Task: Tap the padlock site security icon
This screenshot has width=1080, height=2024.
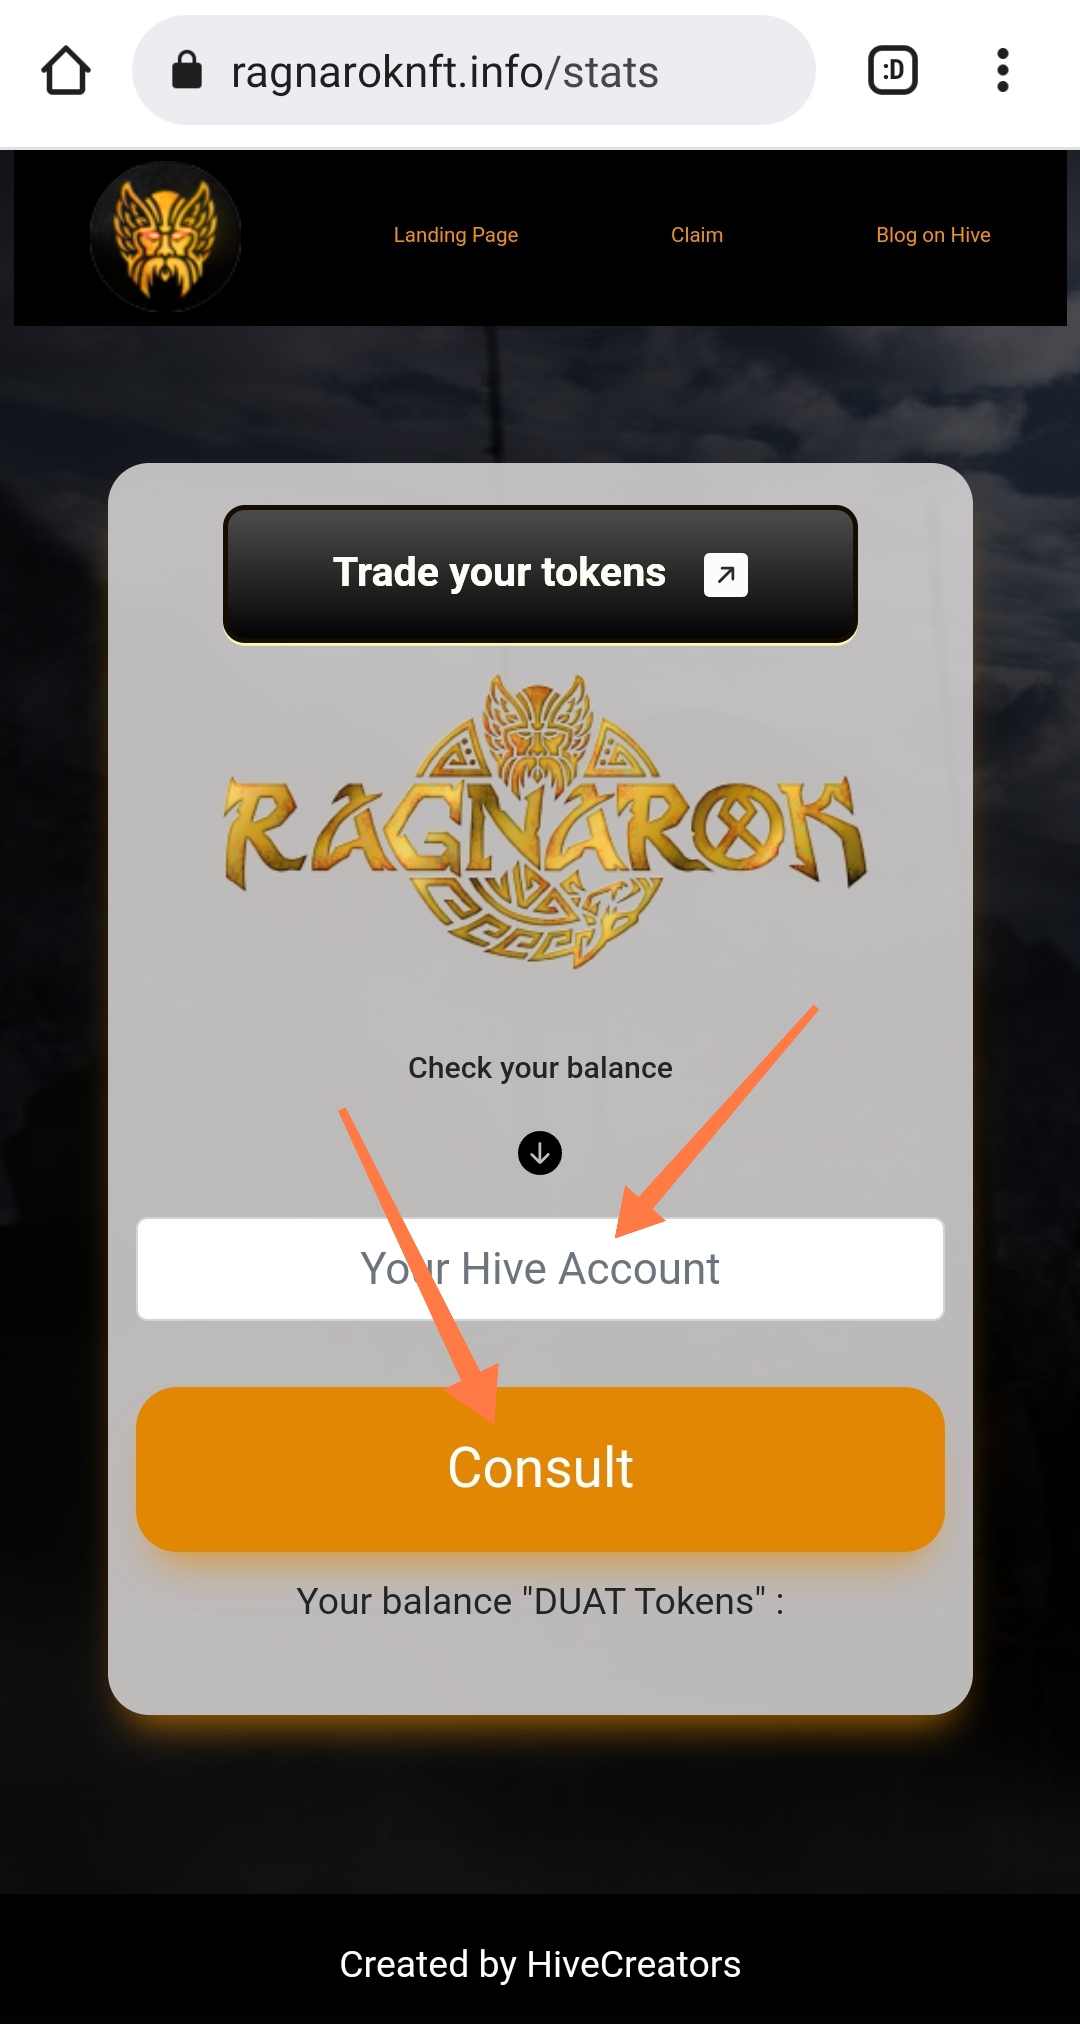Action: [187, 71]
